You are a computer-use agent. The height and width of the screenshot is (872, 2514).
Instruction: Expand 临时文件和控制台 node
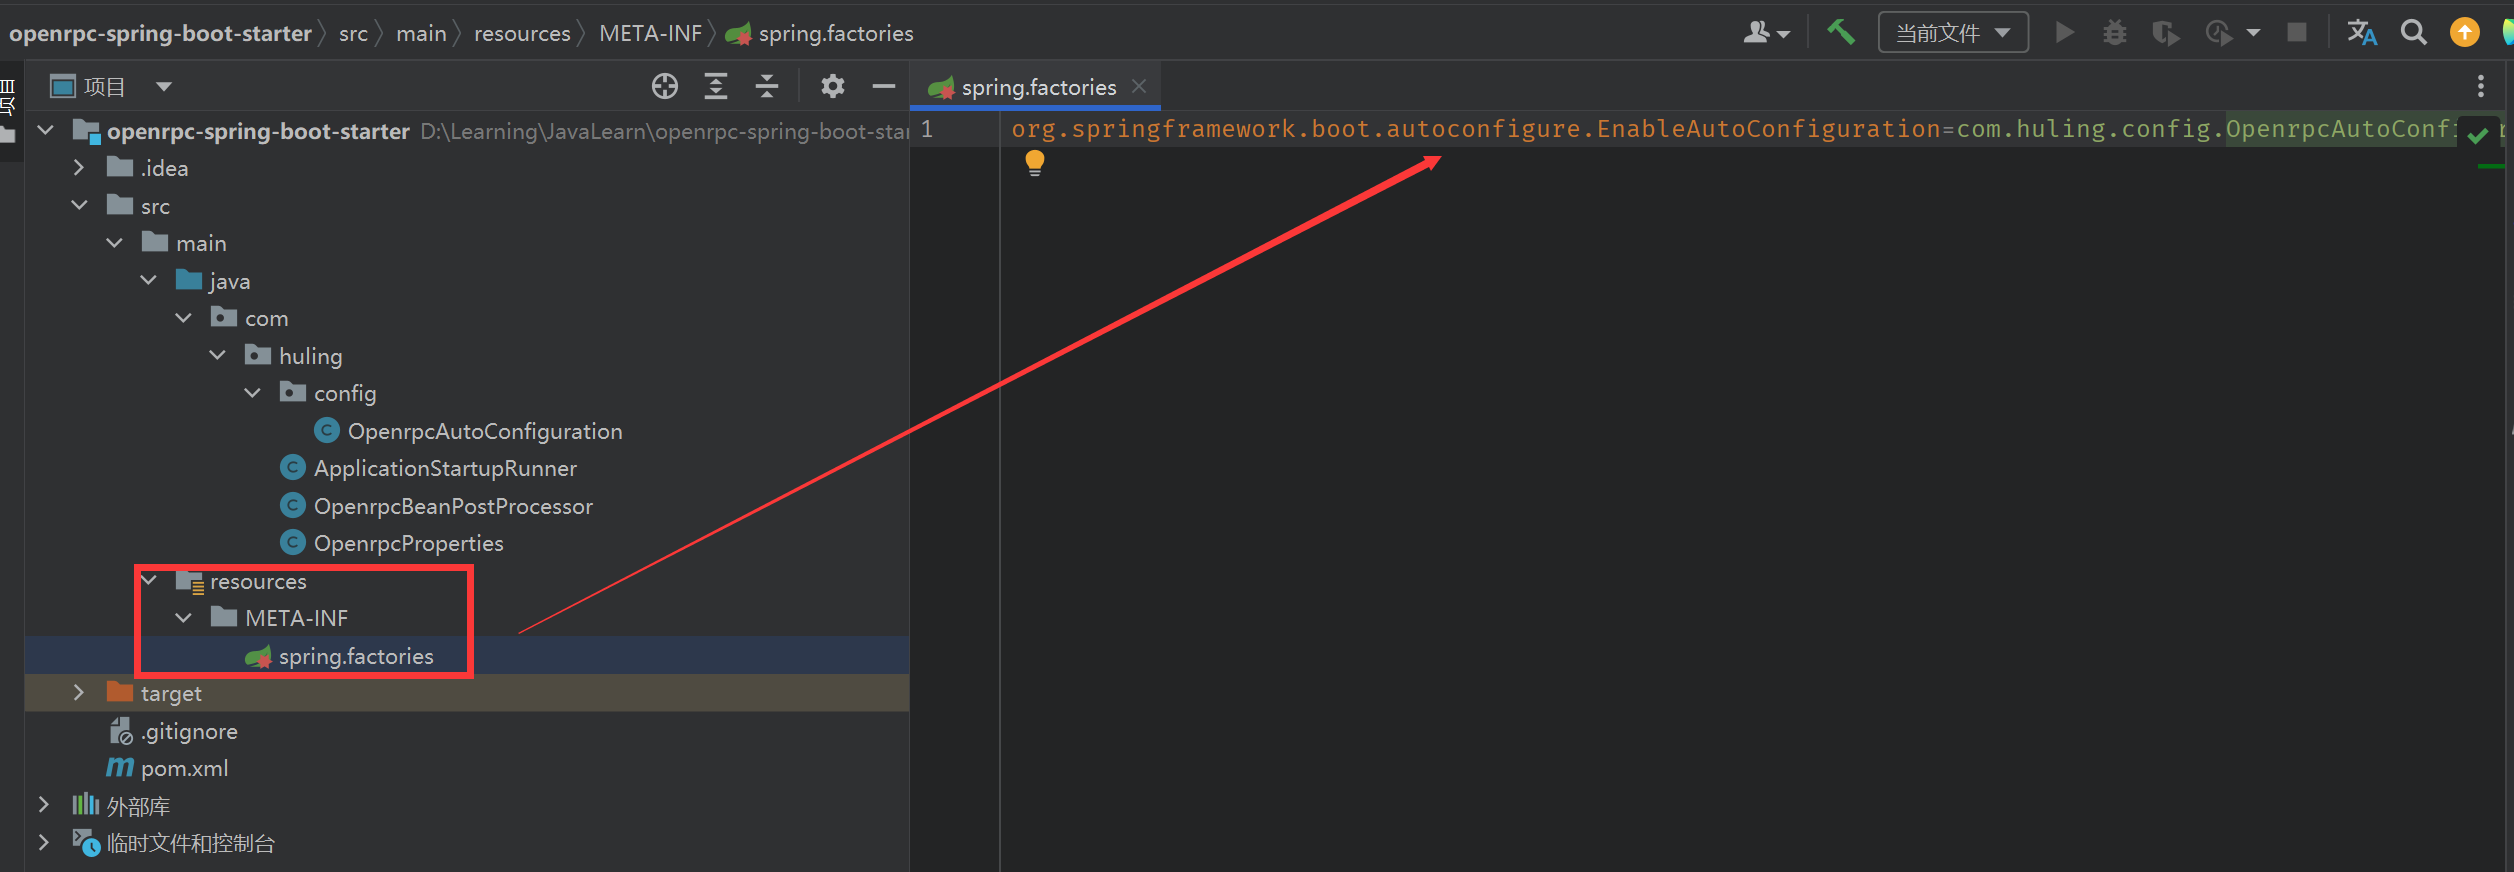pos(43,842)
